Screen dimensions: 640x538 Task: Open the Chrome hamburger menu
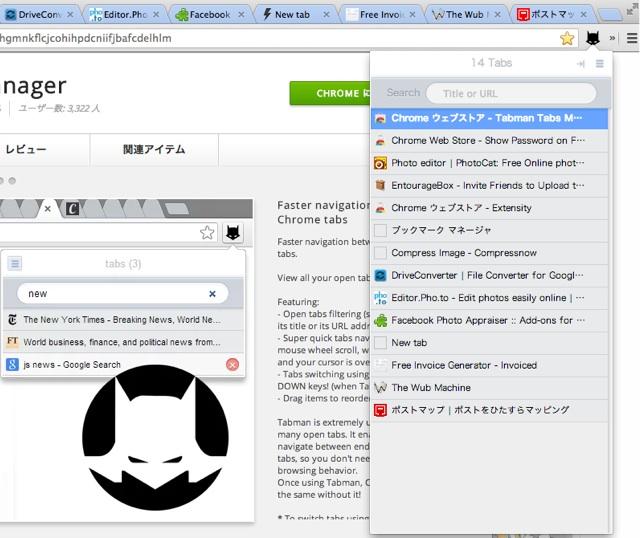coord(632,38)
